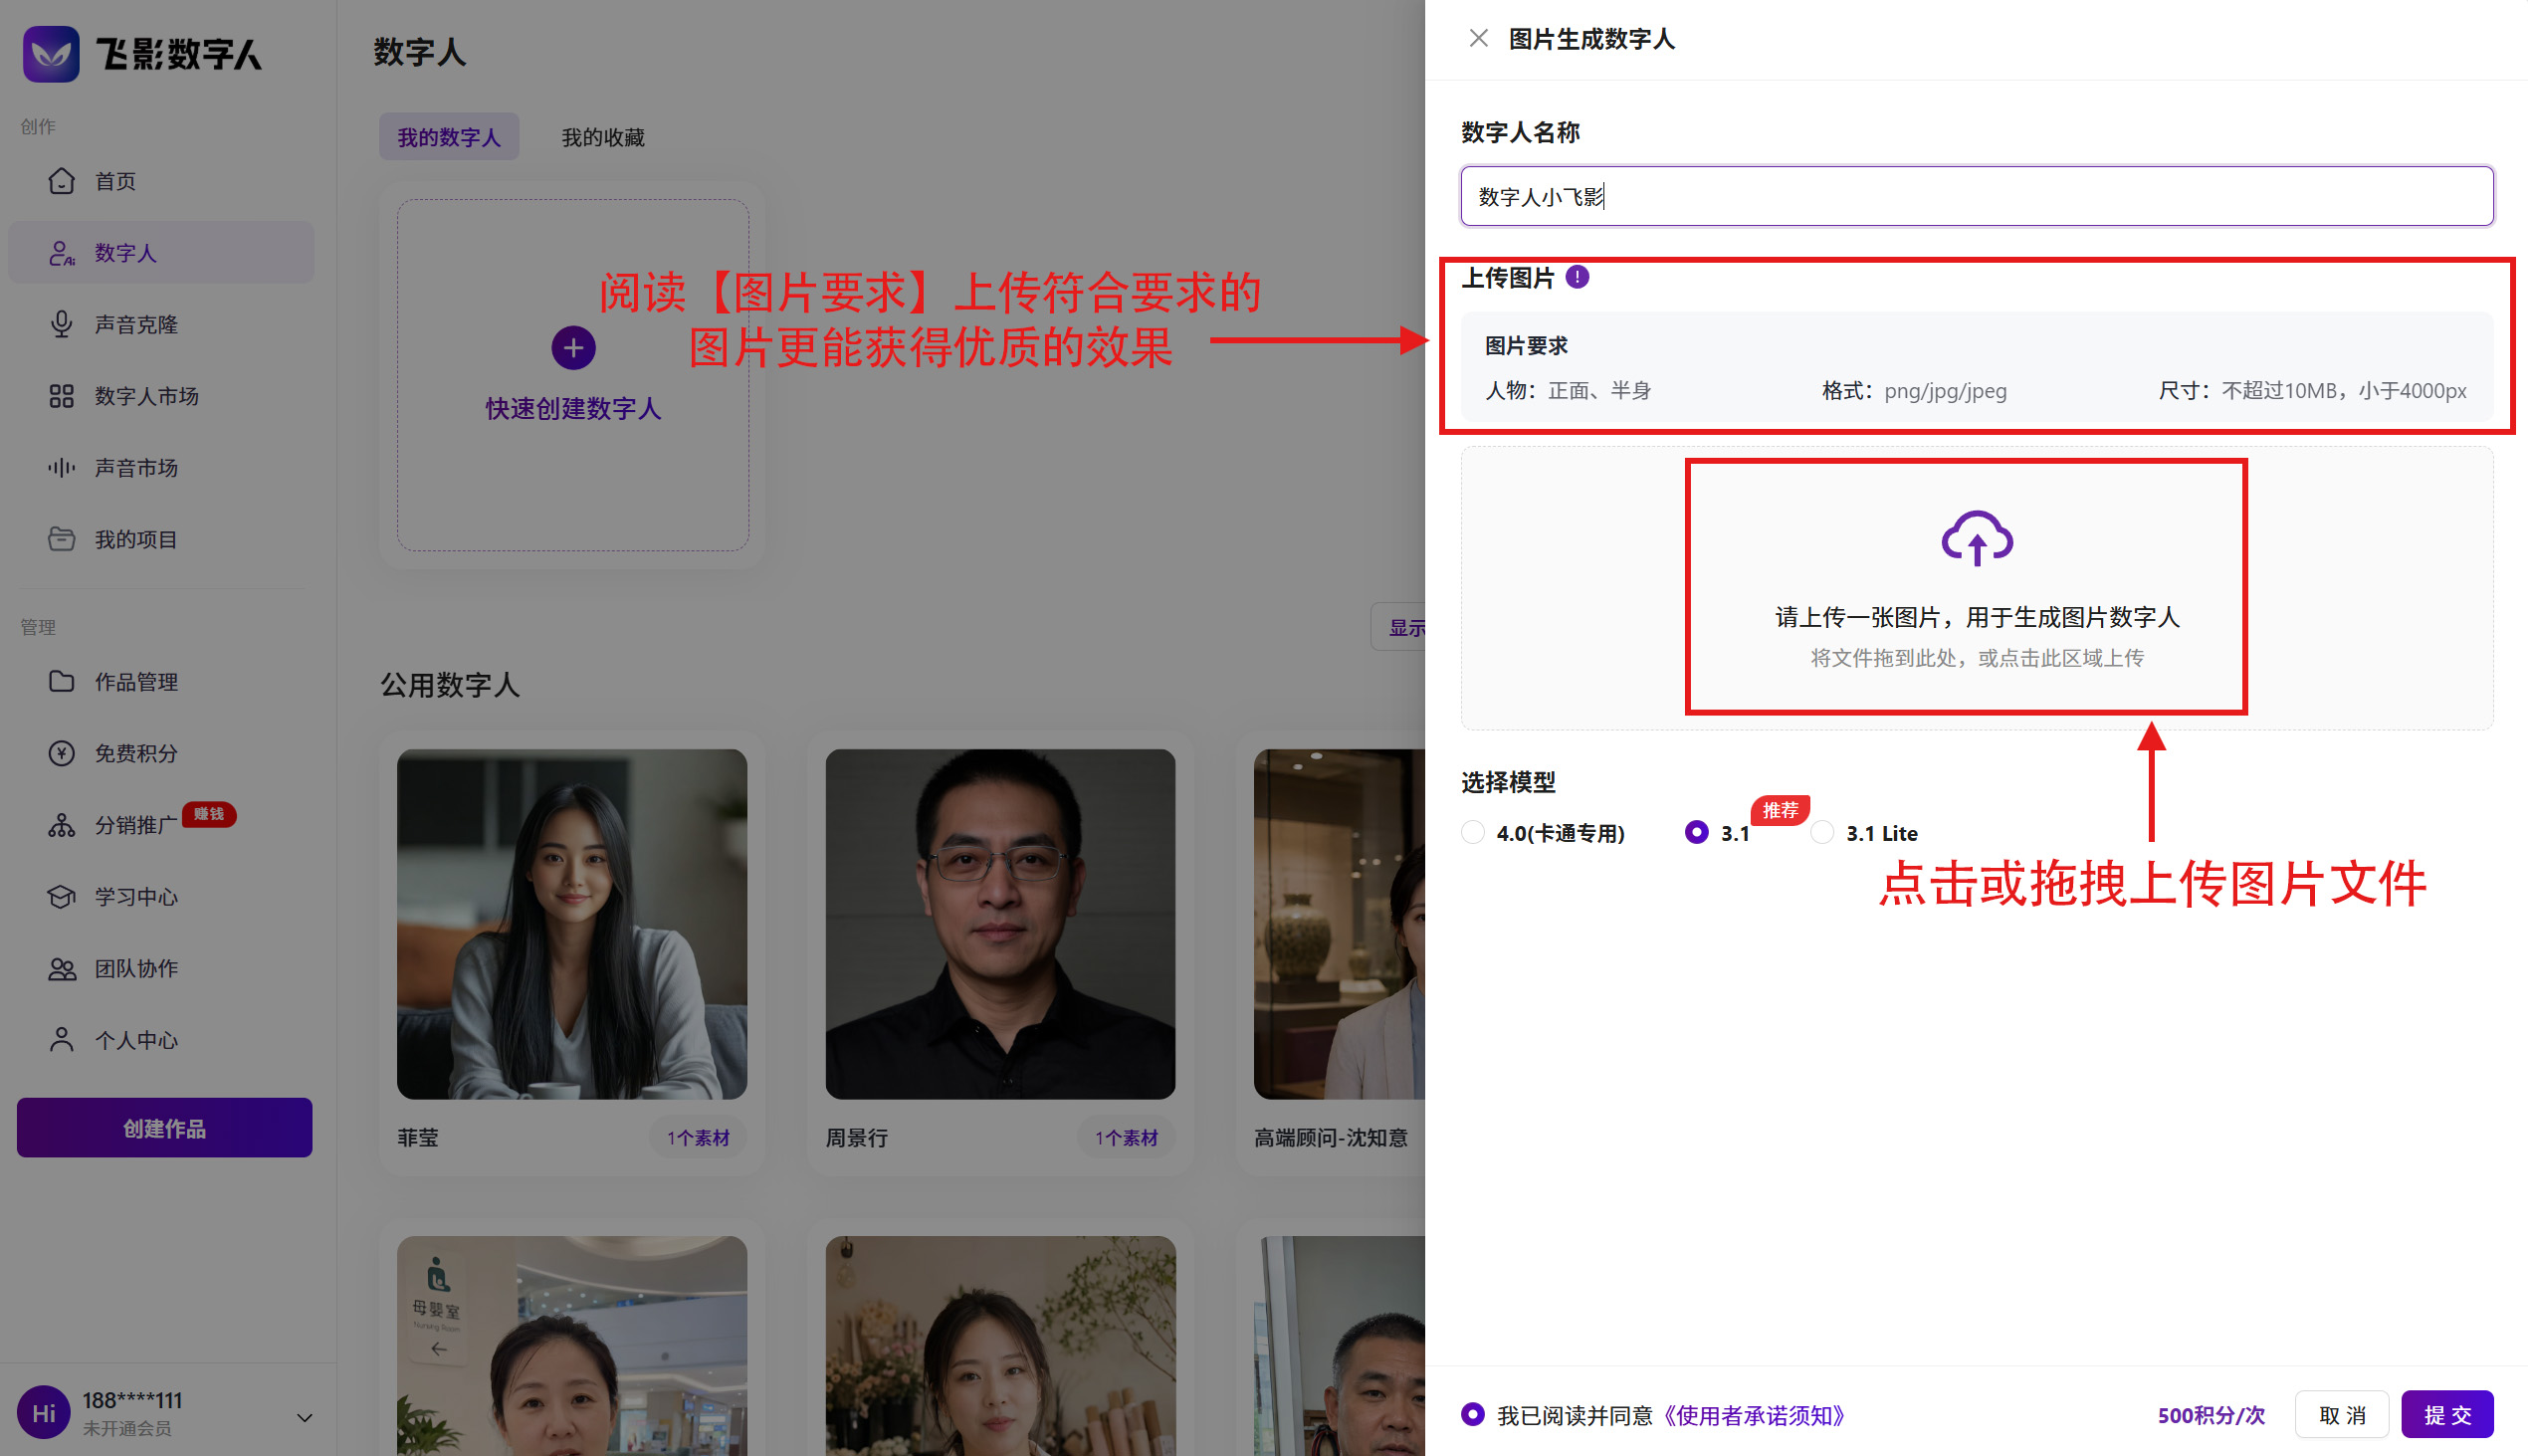Click the partially hidden 显示 button

1399,627
